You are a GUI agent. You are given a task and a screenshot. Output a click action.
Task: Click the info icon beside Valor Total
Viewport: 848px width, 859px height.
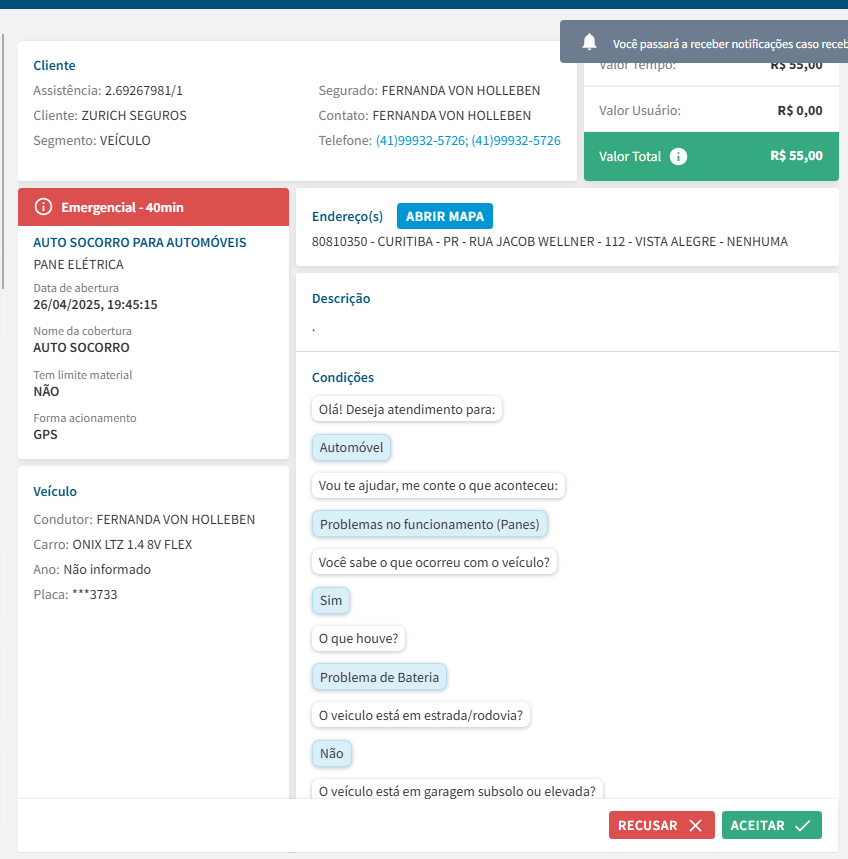[x=679, y=156]
